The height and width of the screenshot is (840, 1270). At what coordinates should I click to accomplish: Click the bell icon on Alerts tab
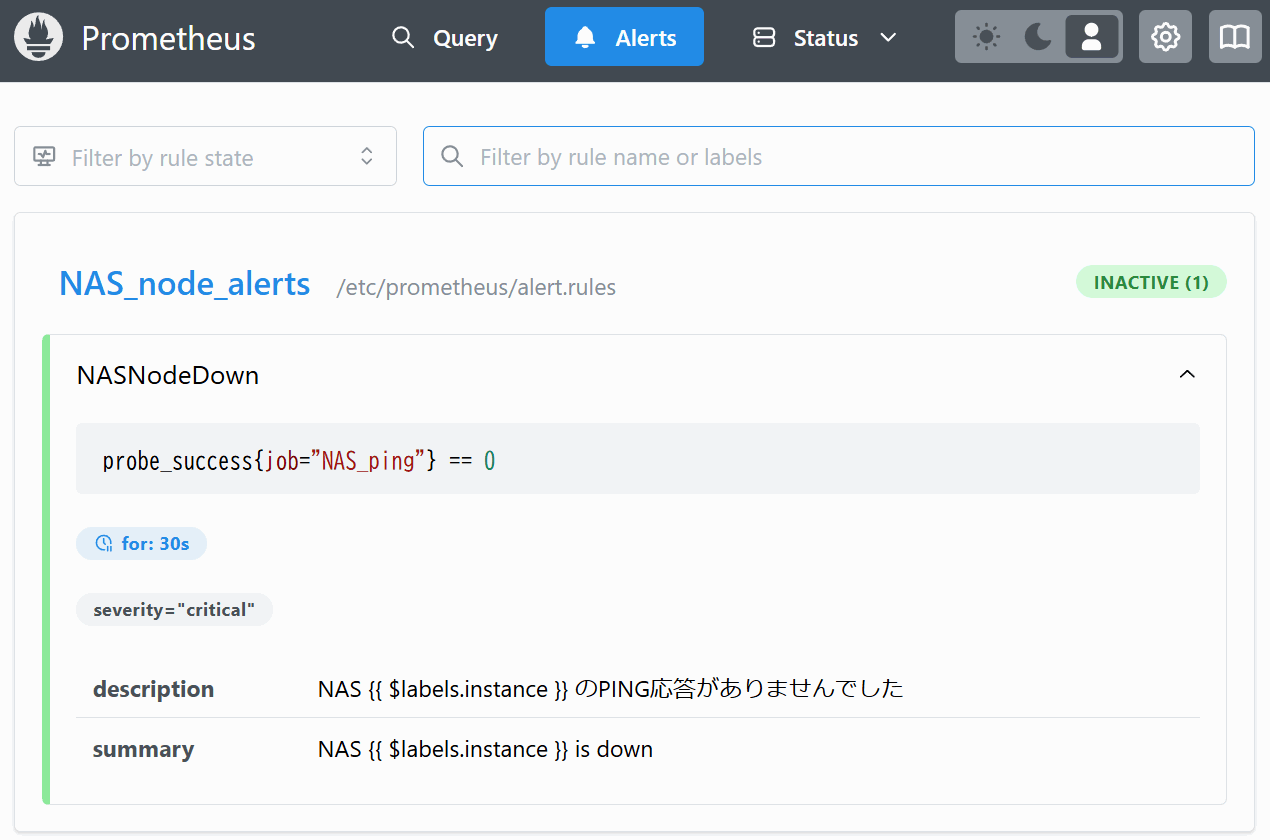coord(586,38)
